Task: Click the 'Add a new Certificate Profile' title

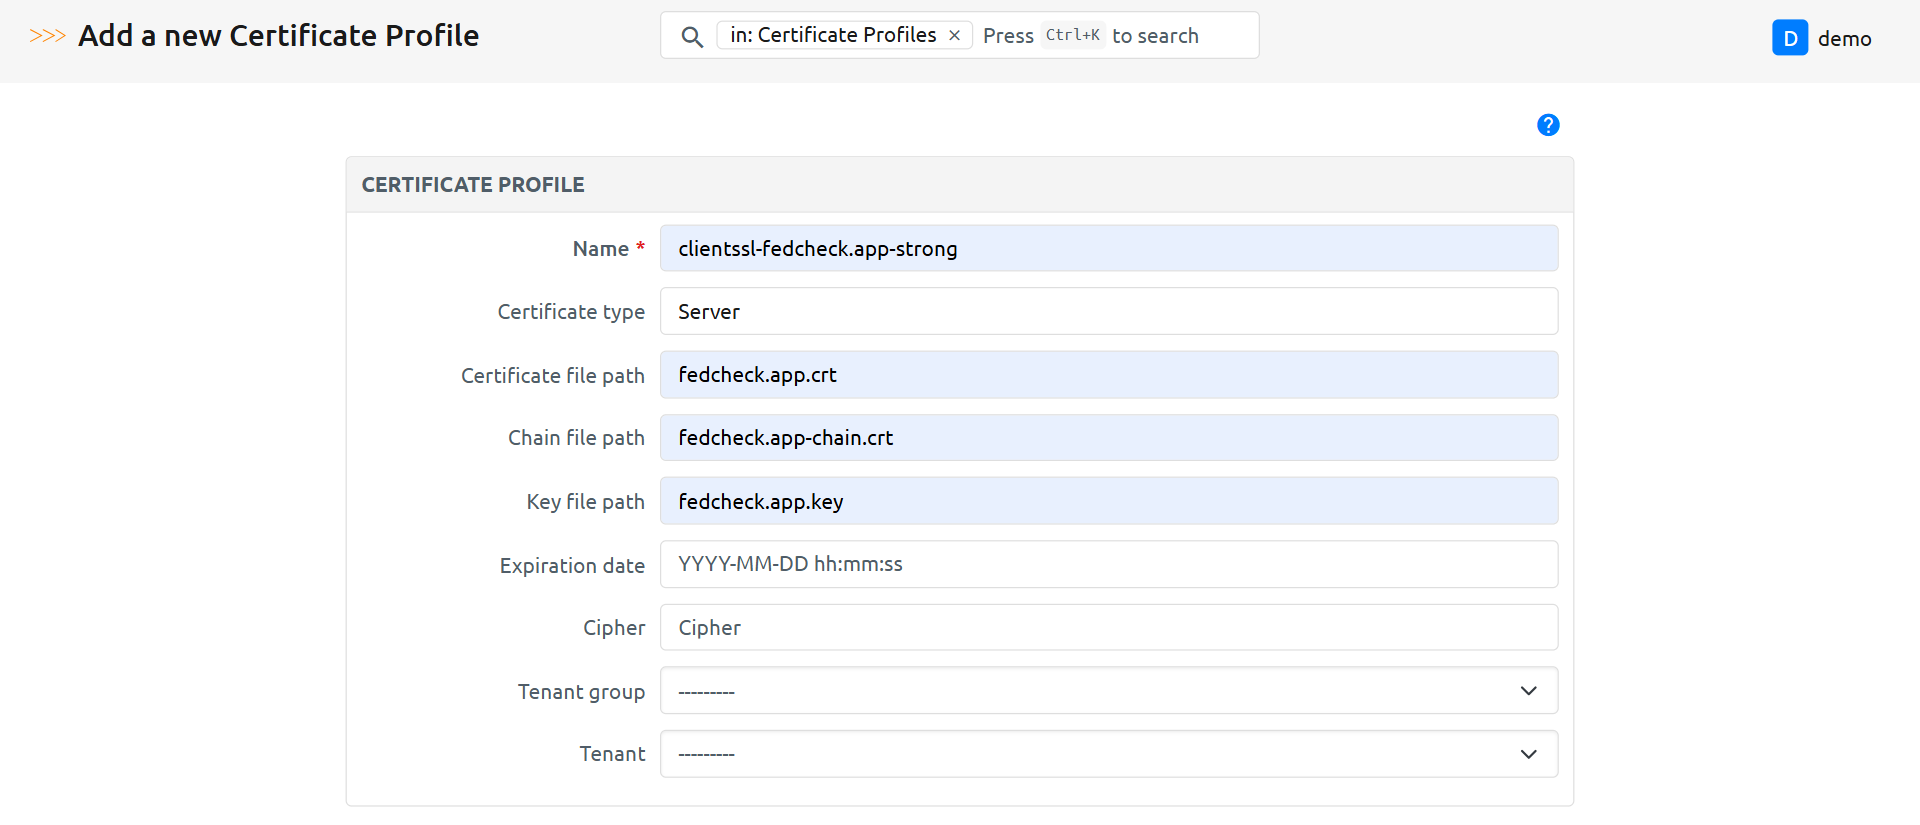Action: tap(279, 36)
